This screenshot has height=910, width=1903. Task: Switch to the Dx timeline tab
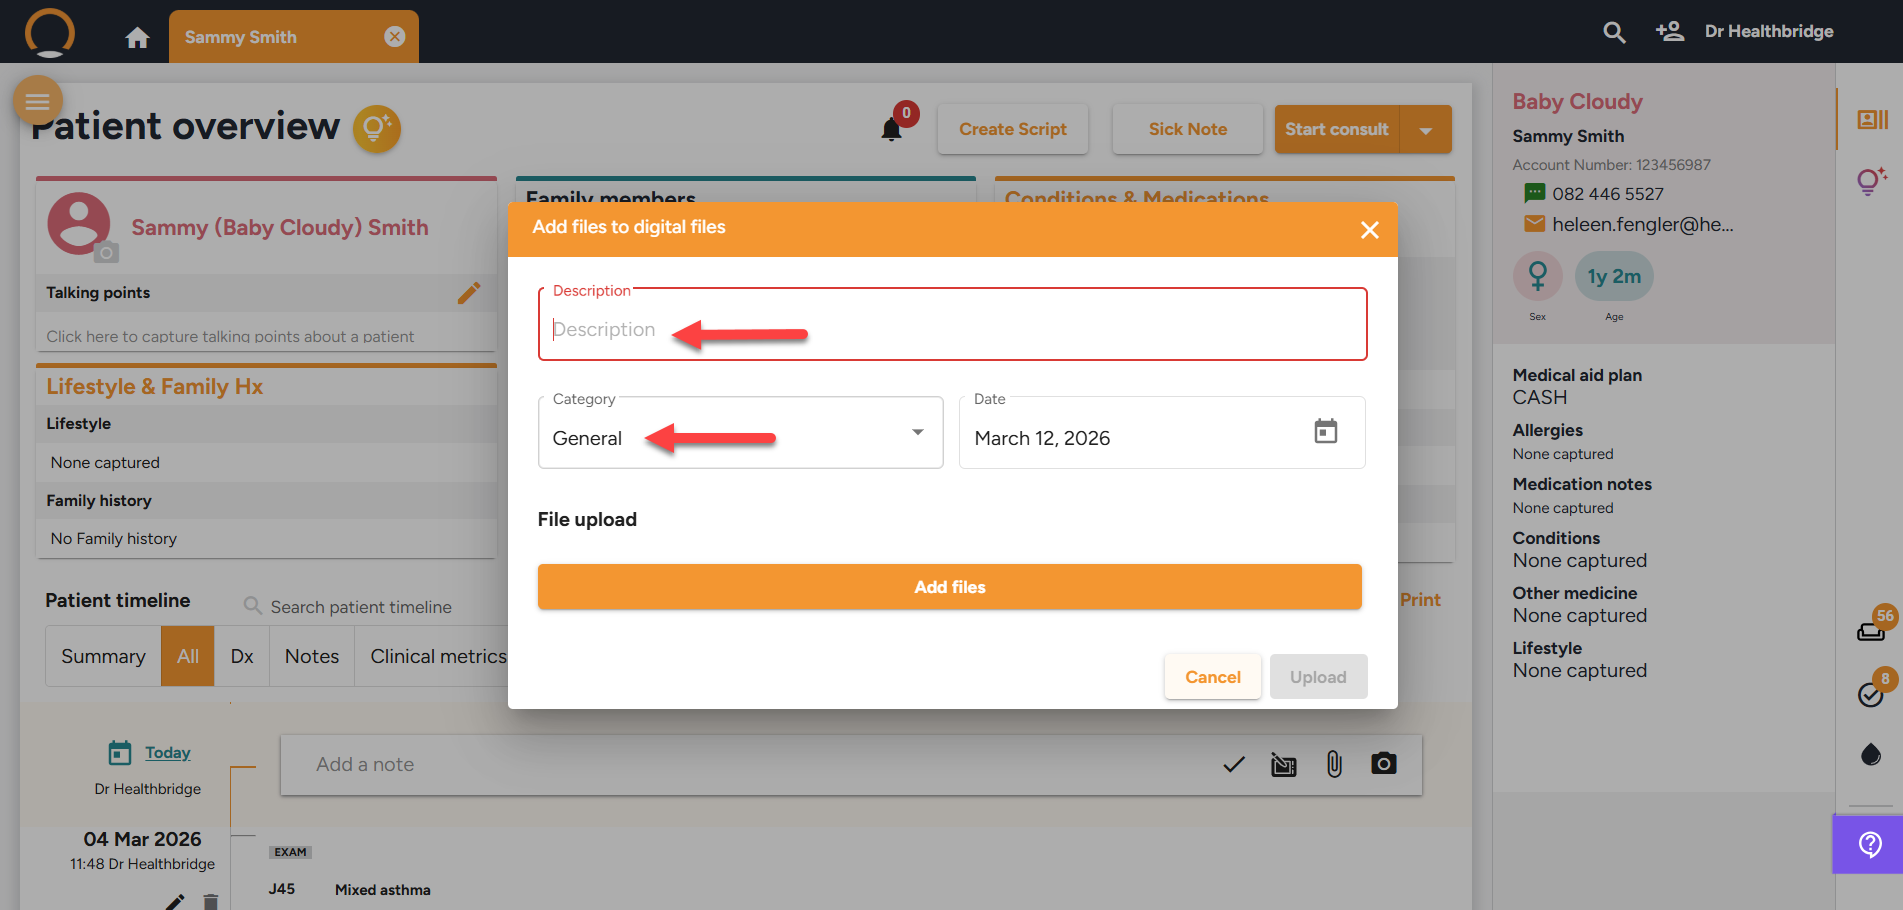coord(242,657)
